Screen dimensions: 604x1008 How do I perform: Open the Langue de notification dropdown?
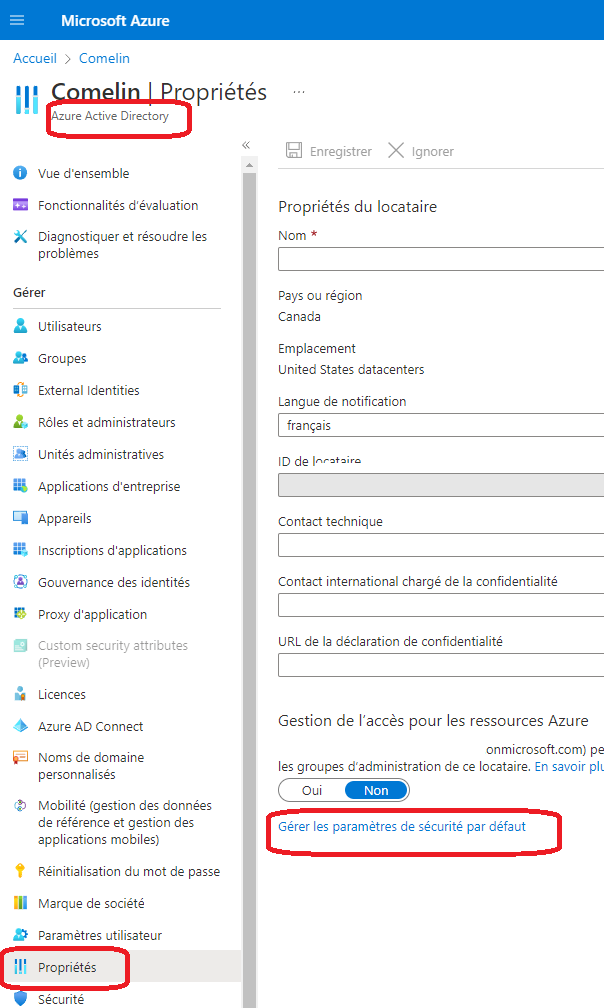[441, 426]
